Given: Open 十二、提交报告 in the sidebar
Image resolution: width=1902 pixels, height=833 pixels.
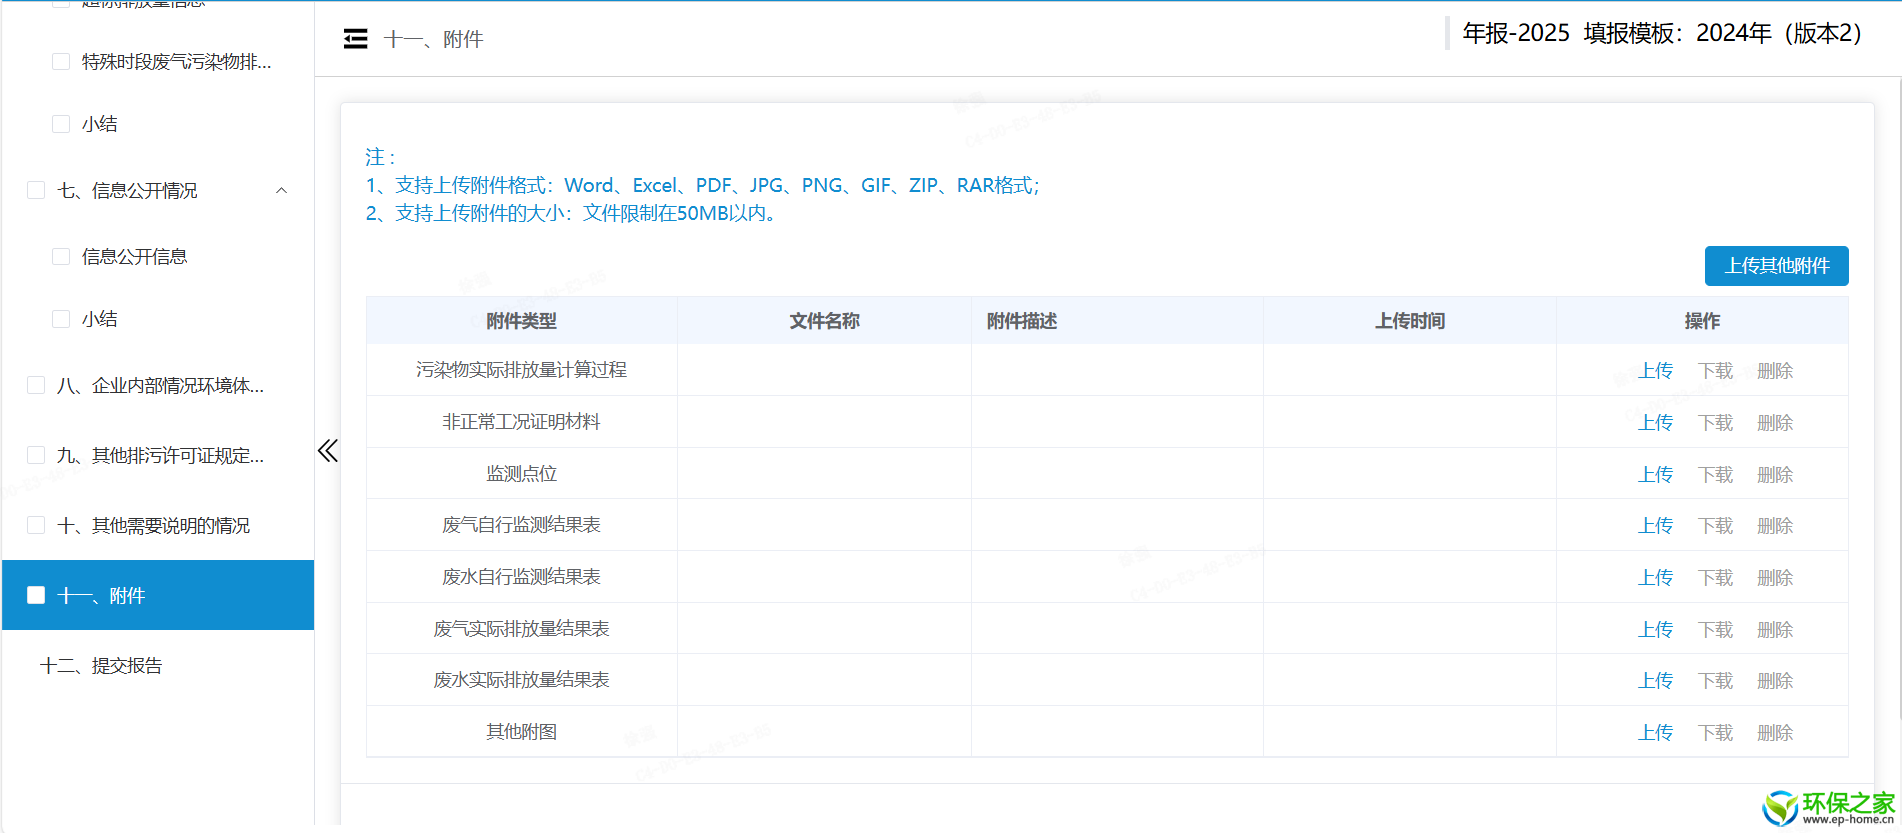Looking at the screenshot, I should point(101,666).
